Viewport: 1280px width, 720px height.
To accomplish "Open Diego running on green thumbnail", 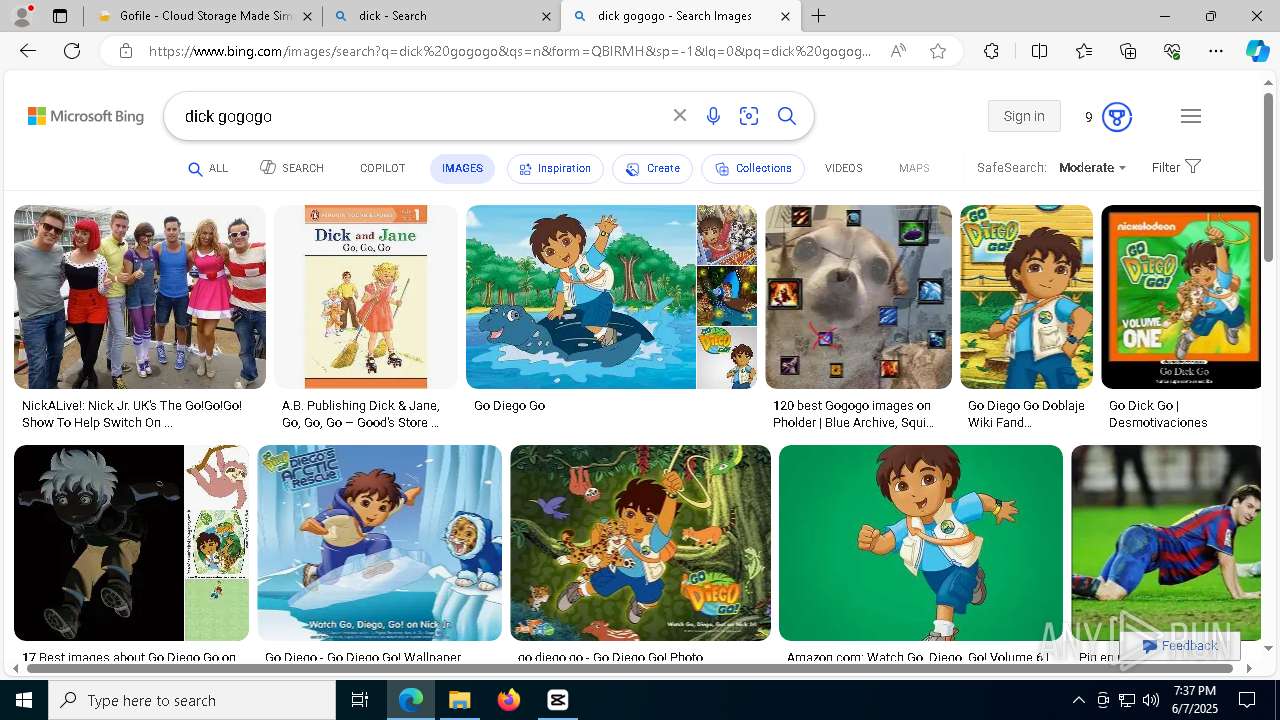I will [920, 543].
